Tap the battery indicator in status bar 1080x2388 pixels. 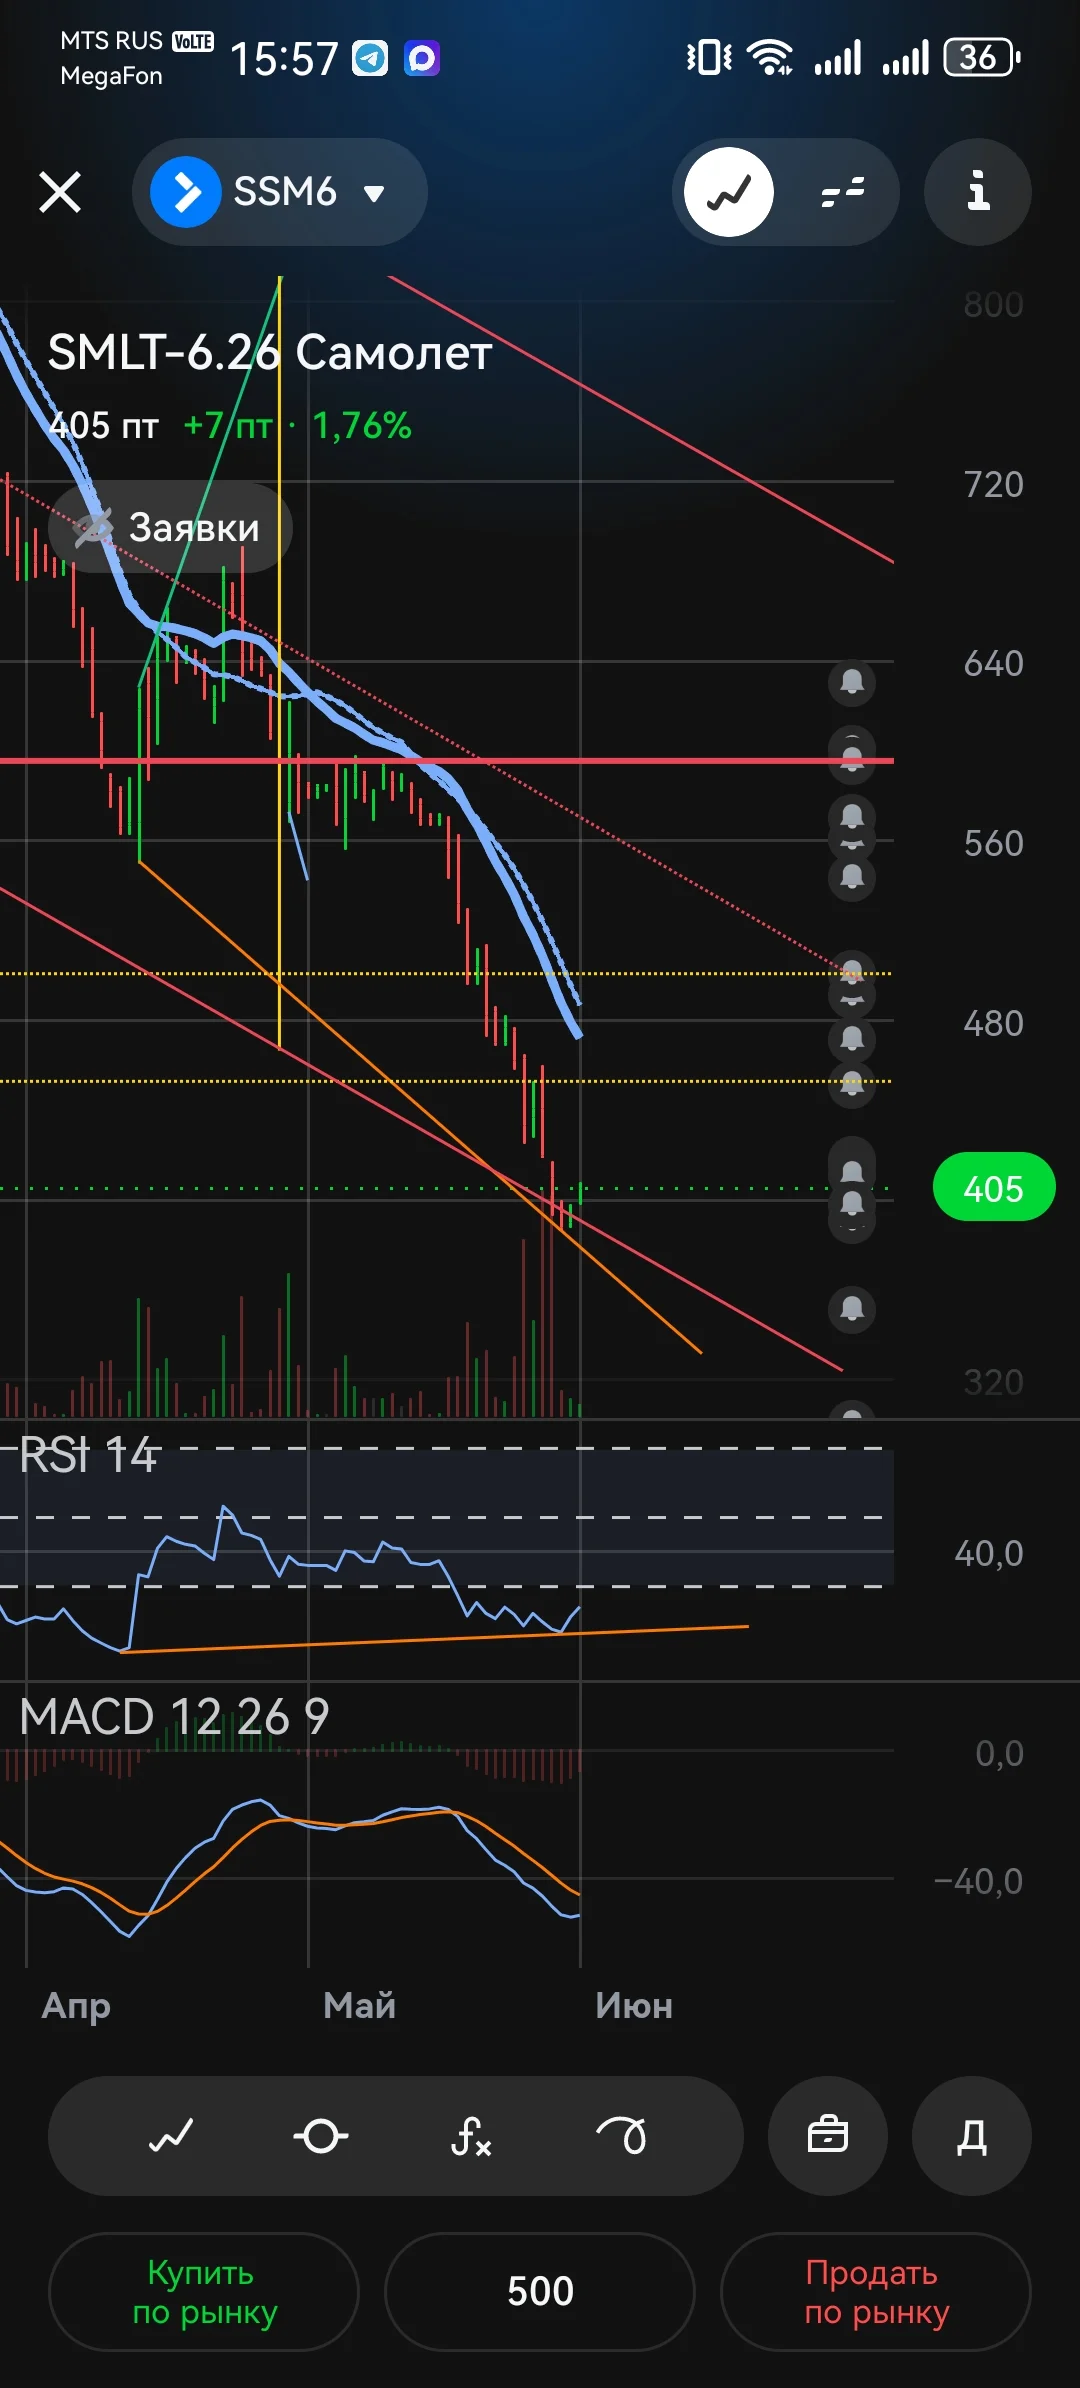pos(982,57)
